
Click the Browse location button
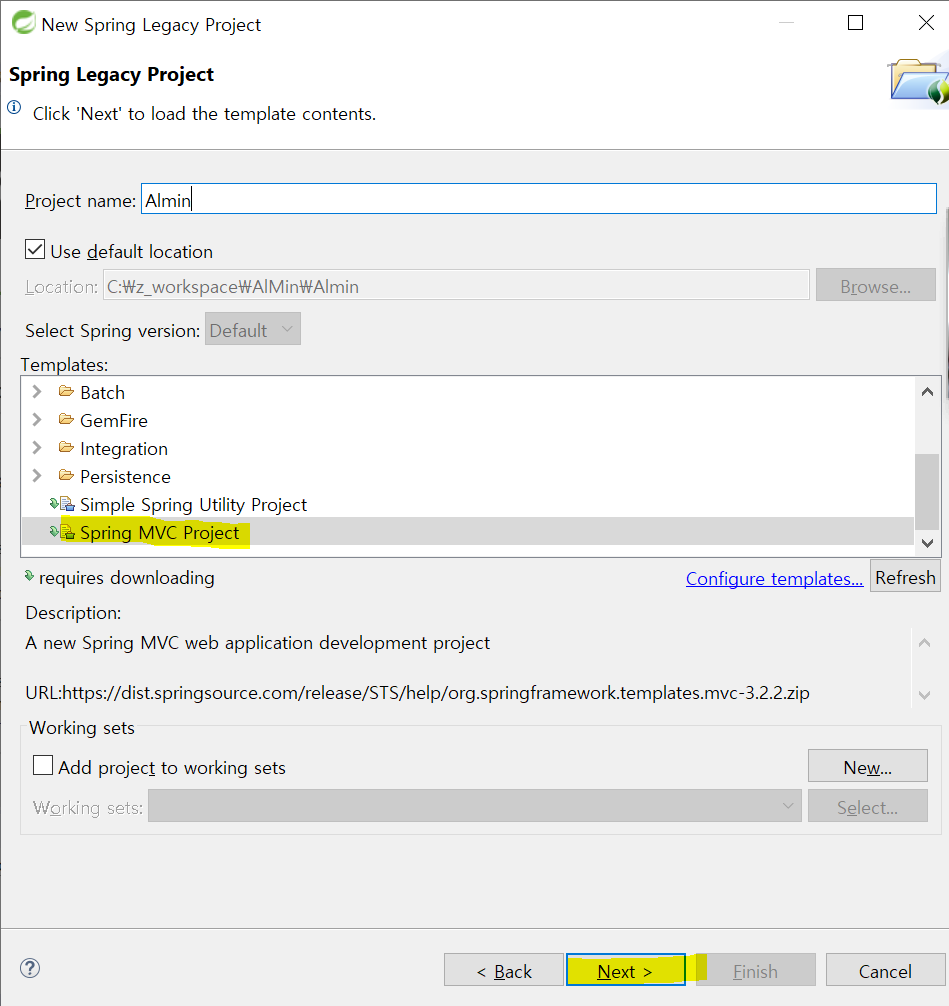875,285
